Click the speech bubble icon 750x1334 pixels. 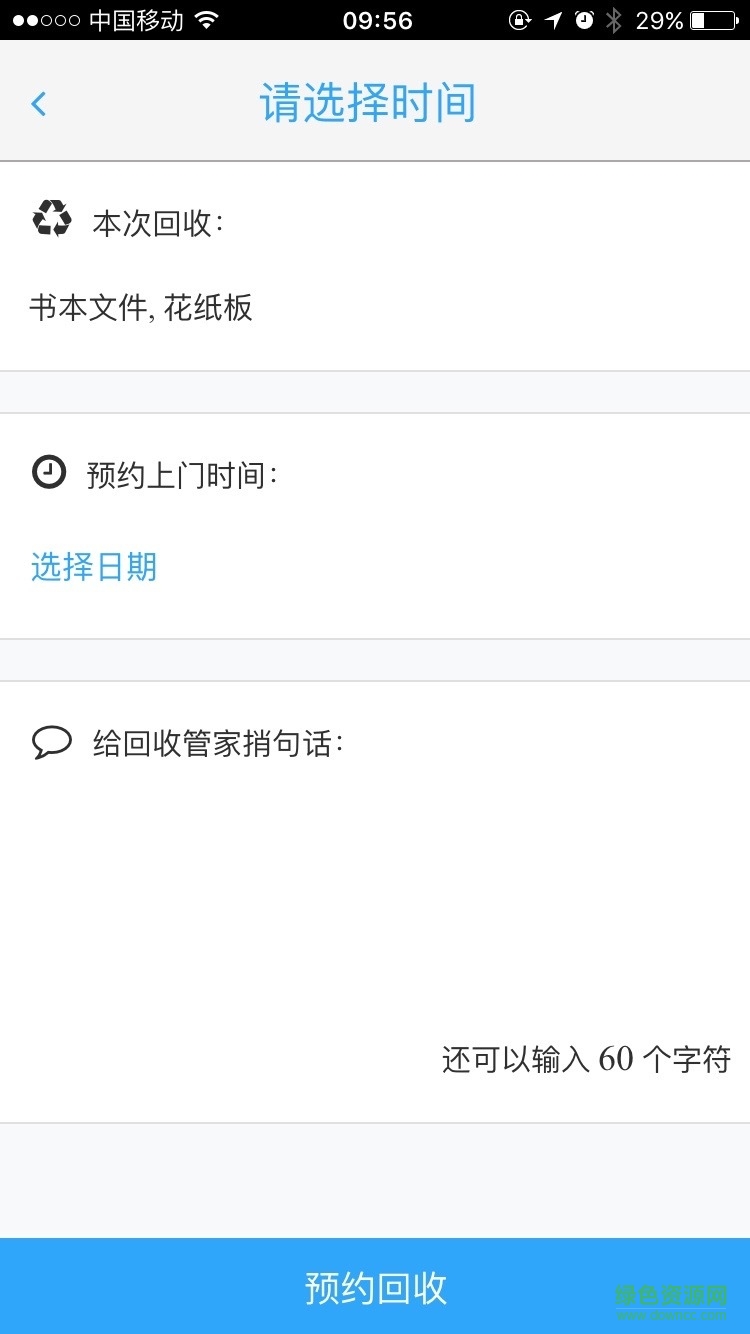(52, 742)
